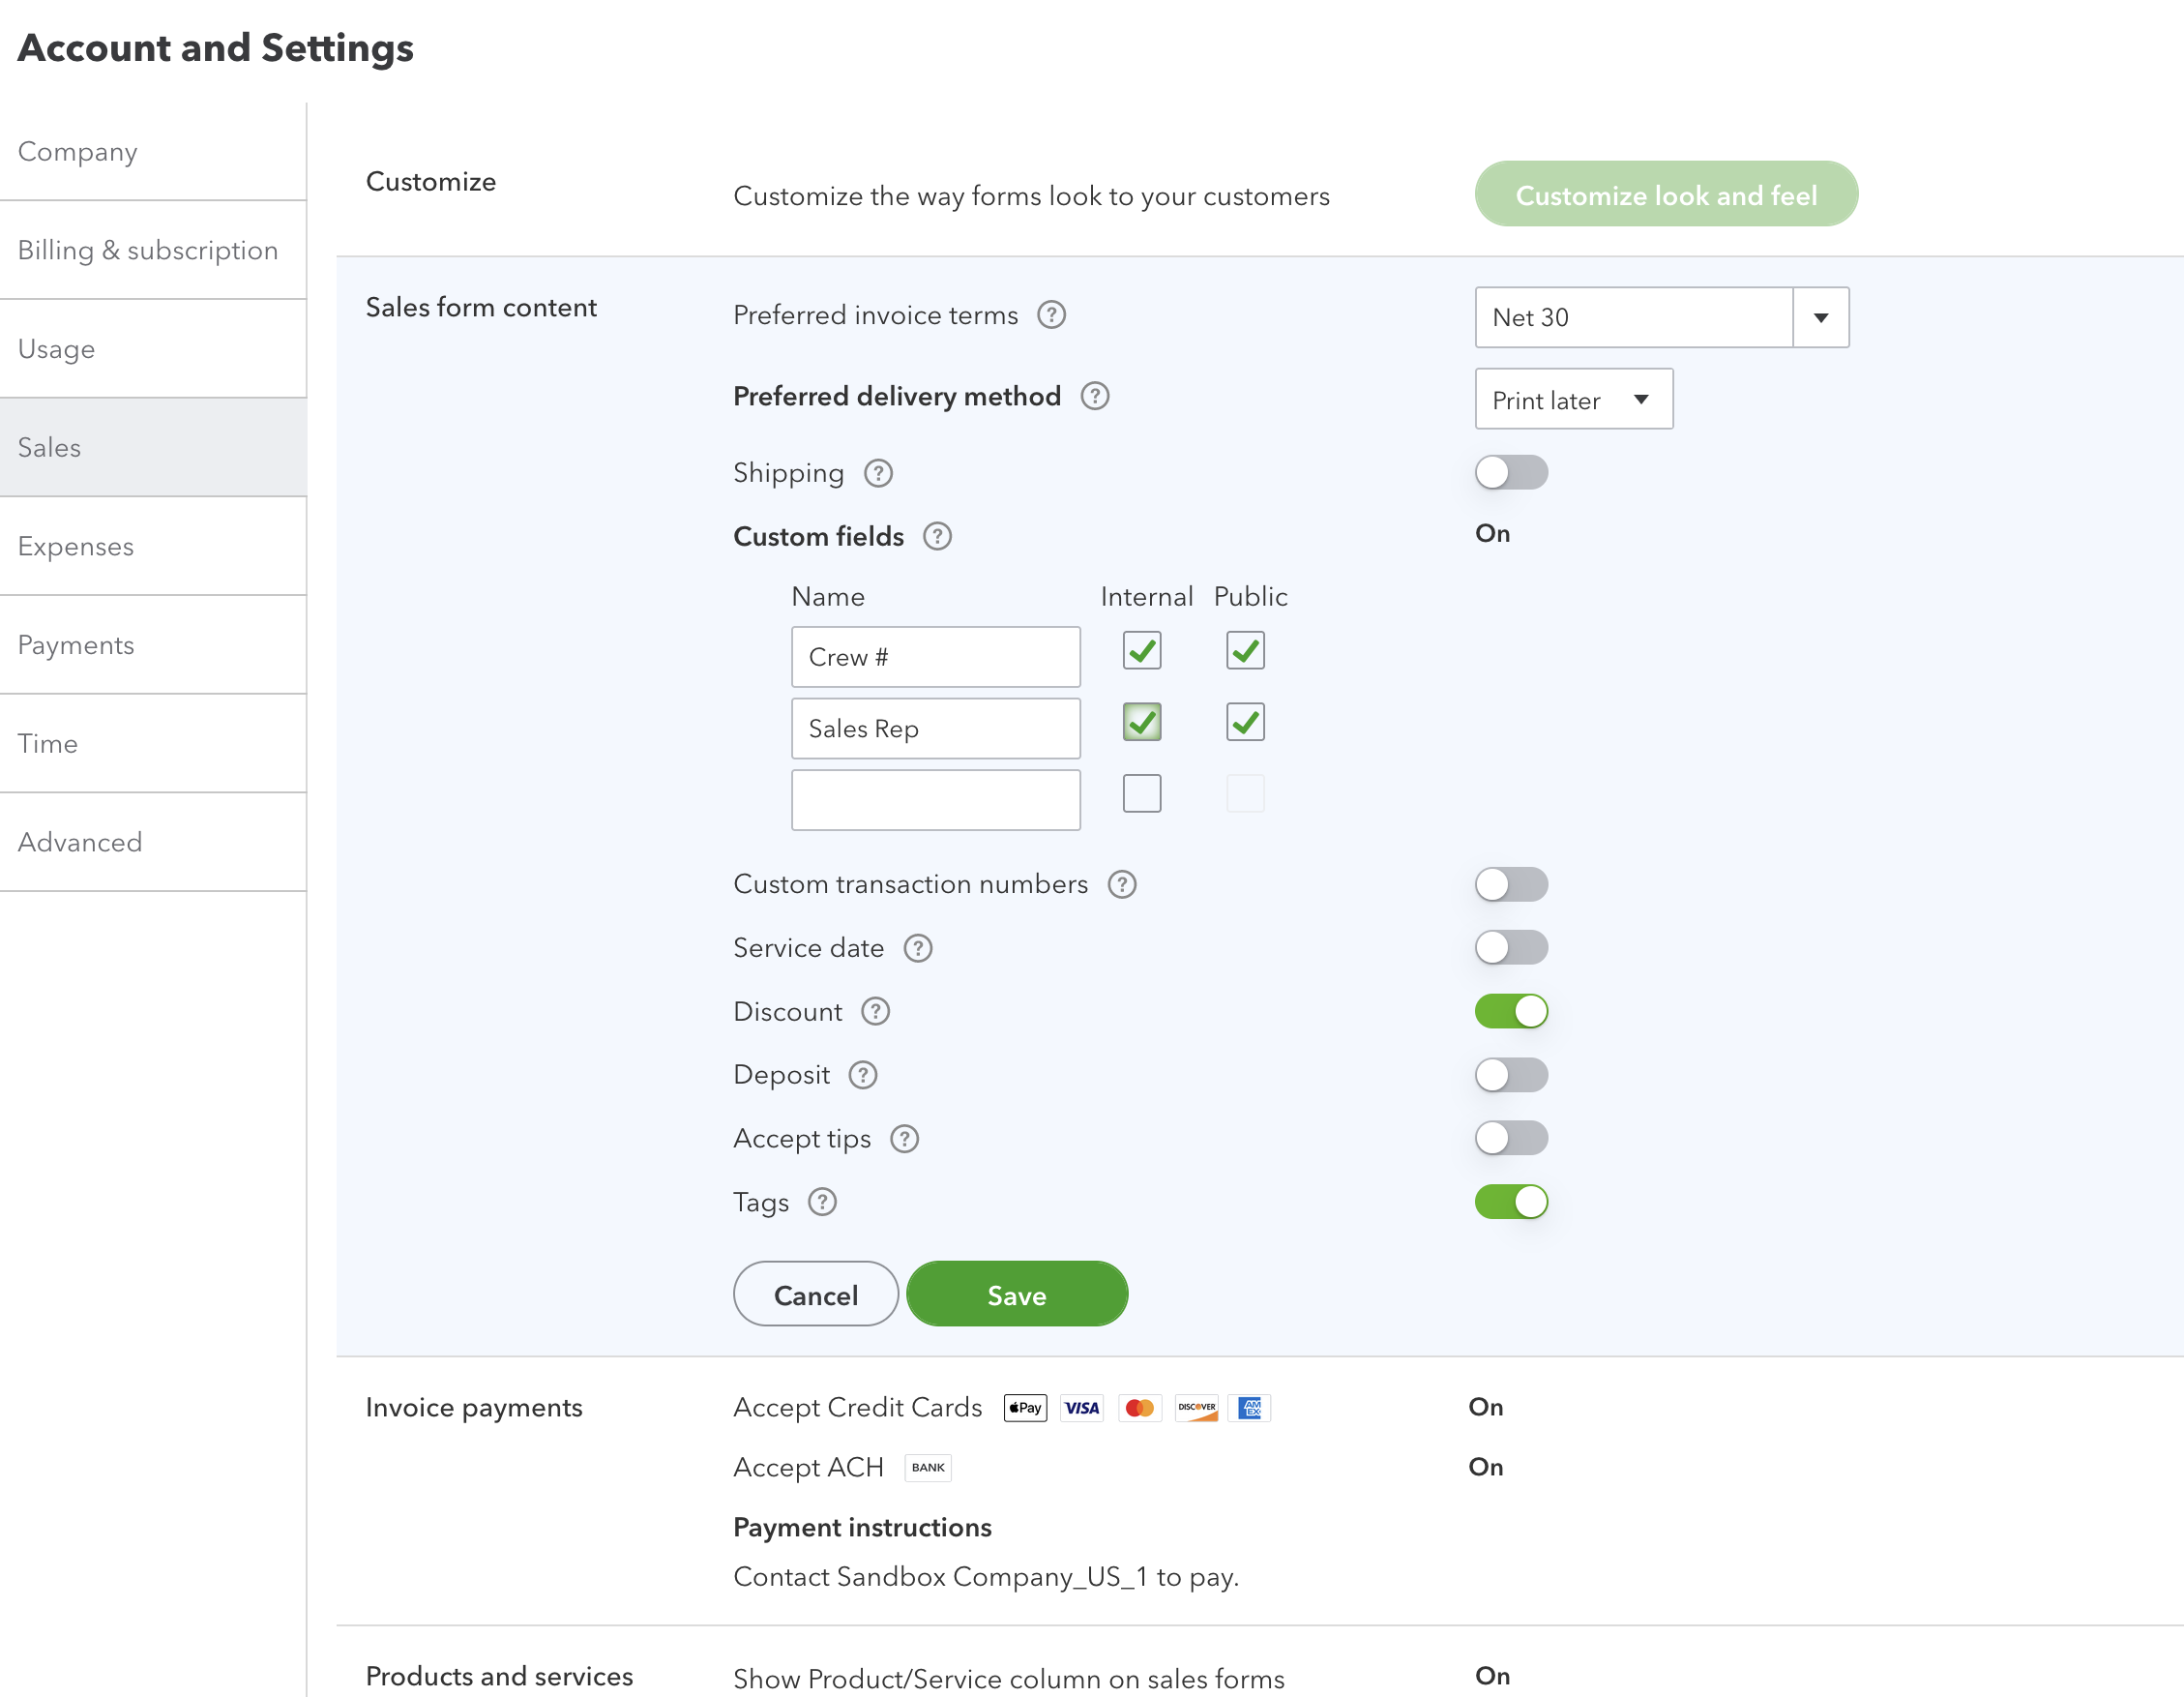Open the Net 30 invoice terms dropdown
Viewport: 2184px width, 1697px height.
click(x=1820, y=318)
